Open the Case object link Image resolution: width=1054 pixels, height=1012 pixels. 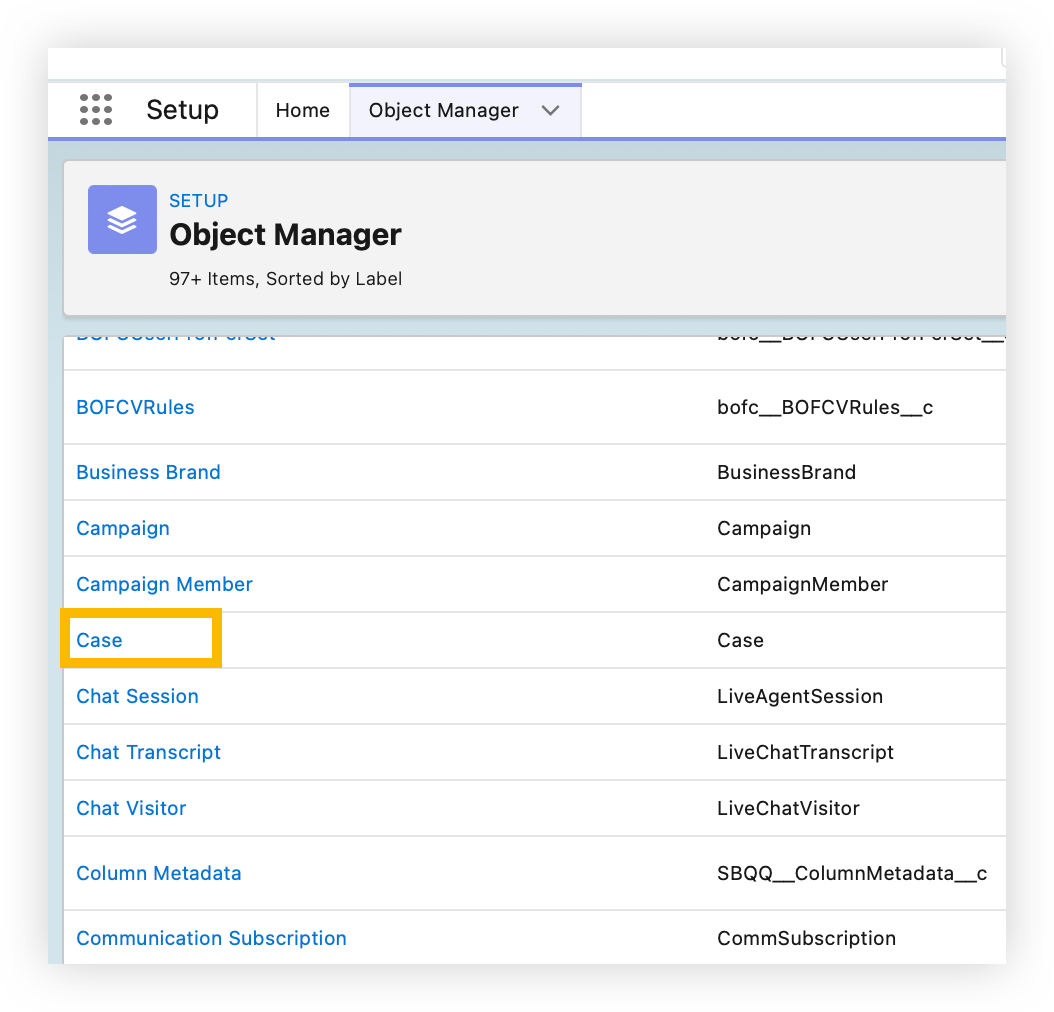point(100,640)
